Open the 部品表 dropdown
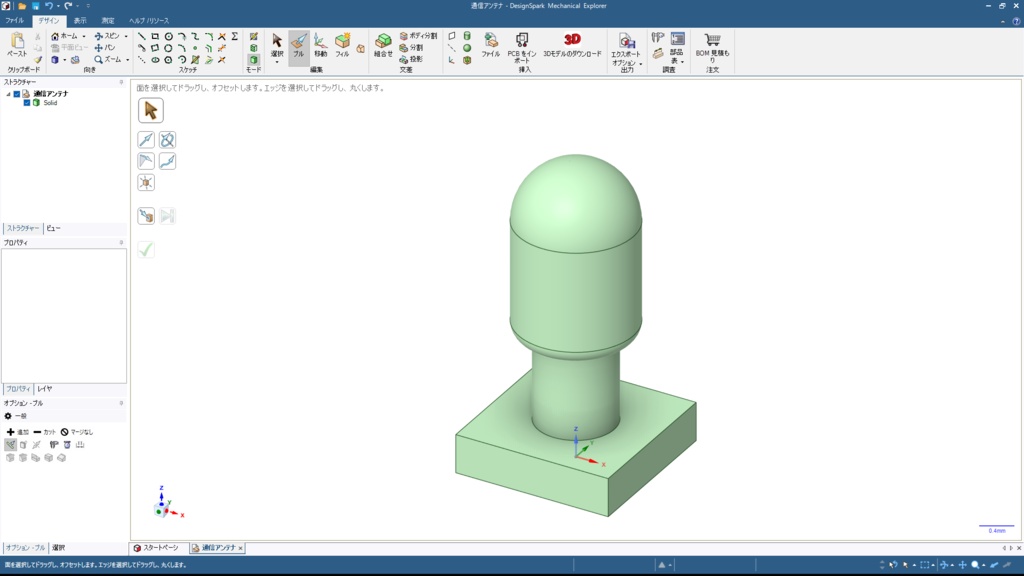 (x=682, y=62)
